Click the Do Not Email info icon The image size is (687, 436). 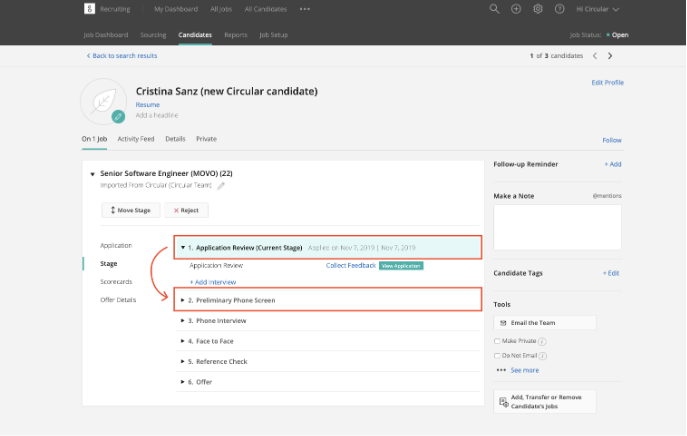pos(543,356)
